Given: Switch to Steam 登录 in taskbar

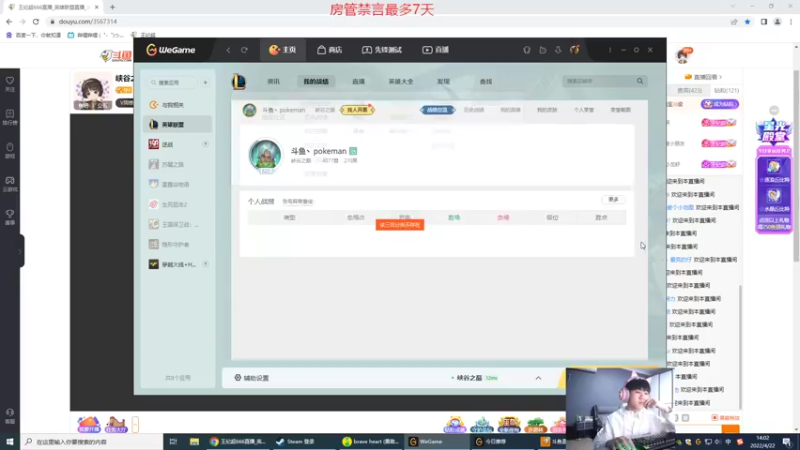Looking at the screenshot, I should tap(303, 442).
